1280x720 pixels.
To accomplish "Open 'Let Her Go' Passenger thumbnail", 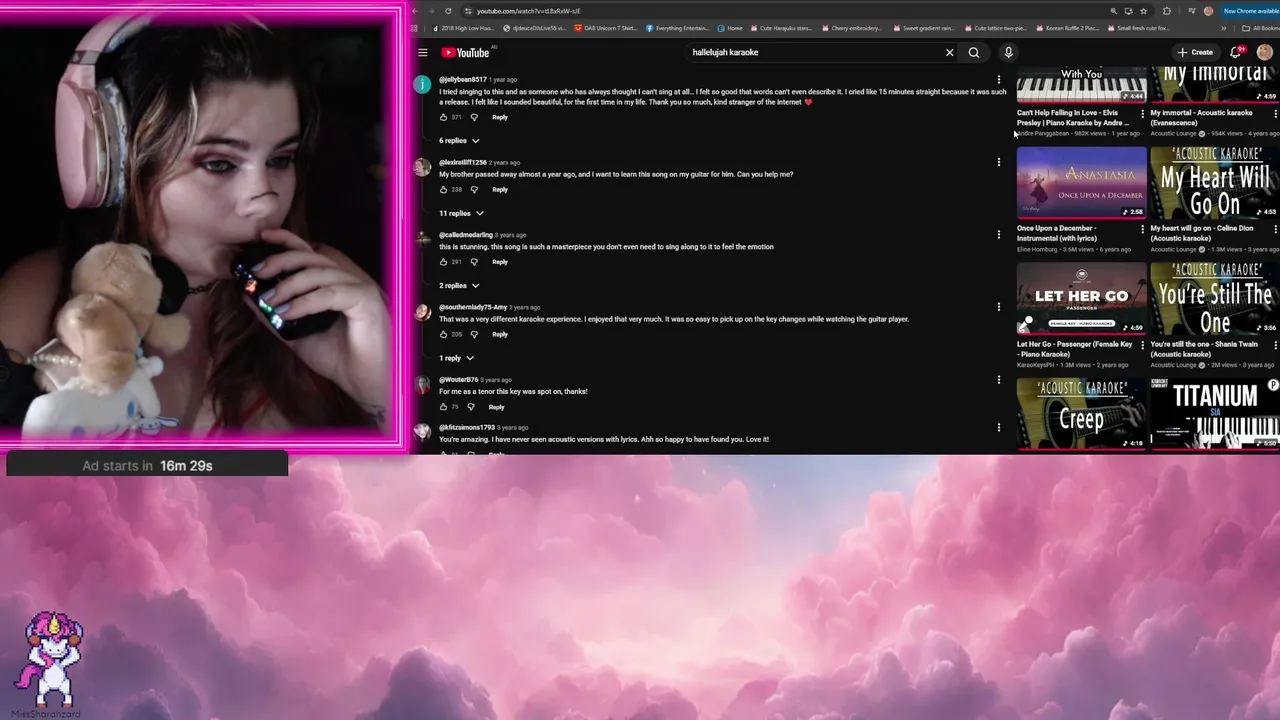I will tap(1082, 298).
